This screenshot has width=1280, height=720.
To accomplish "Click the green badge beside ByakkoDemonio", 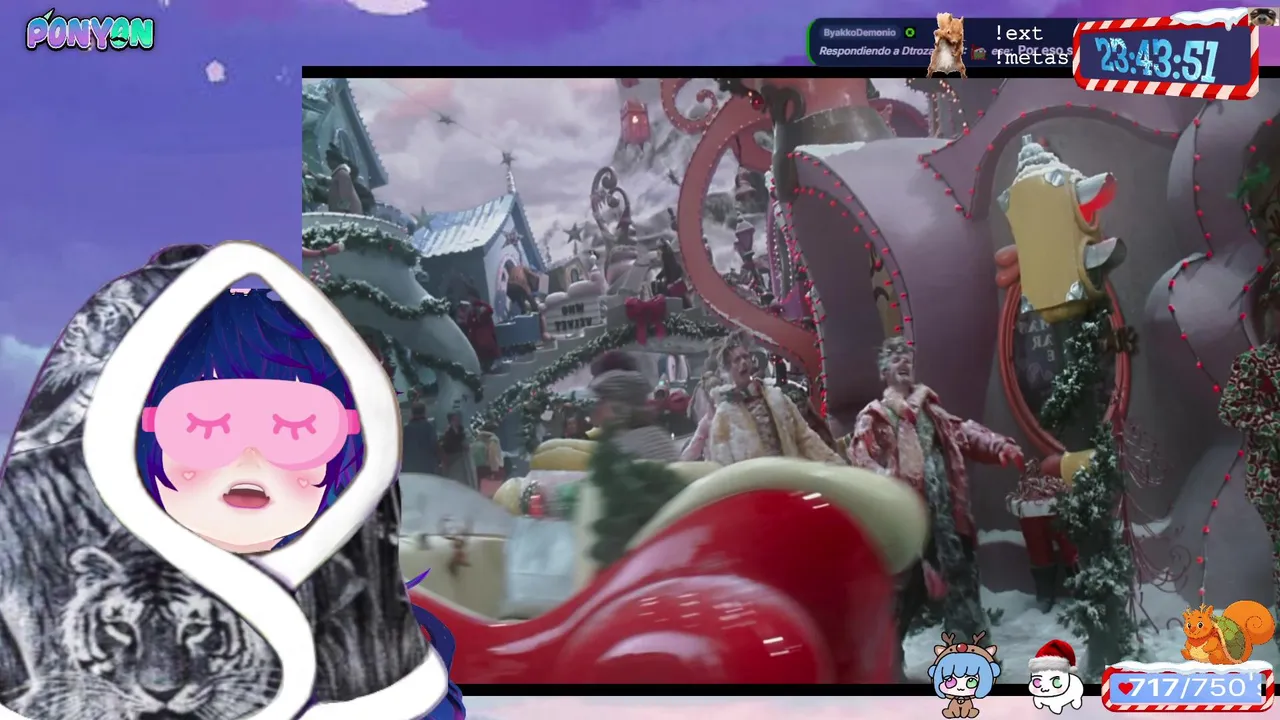I will point(910,32).
